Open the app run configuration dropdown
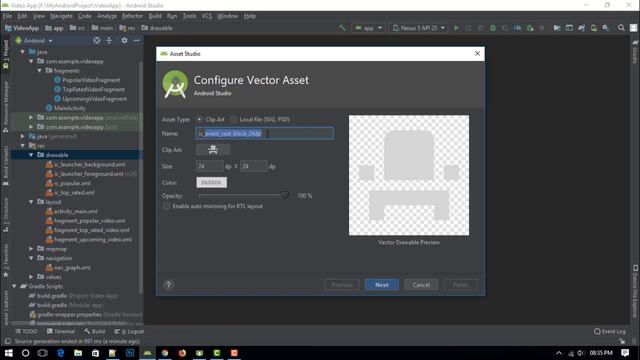Screen dimensions: 640x360 pyautogui.click(x=368, y=28)
